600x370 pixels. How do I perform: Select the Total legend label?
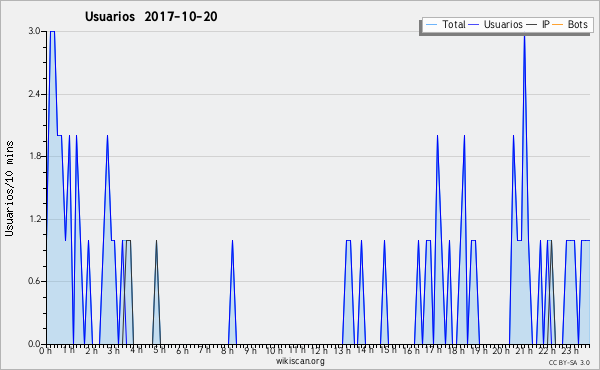[453, 24]
